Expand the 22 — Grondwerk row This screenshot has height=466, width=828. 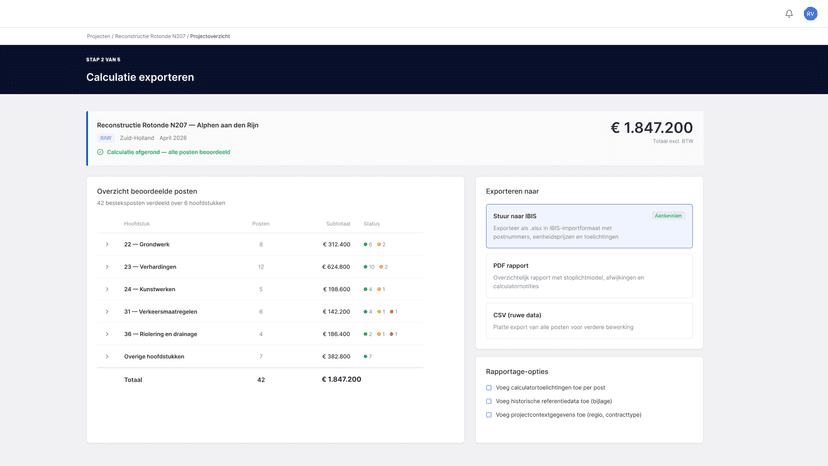pos(107,245)
